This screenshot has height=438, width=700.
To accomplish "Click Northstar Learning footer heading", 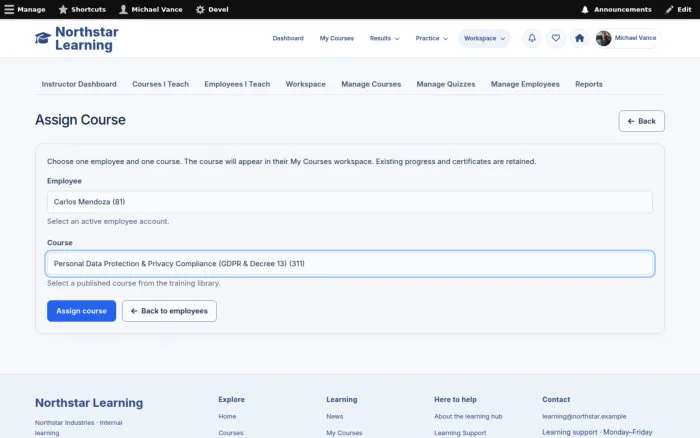I will [x=89, y=403].
